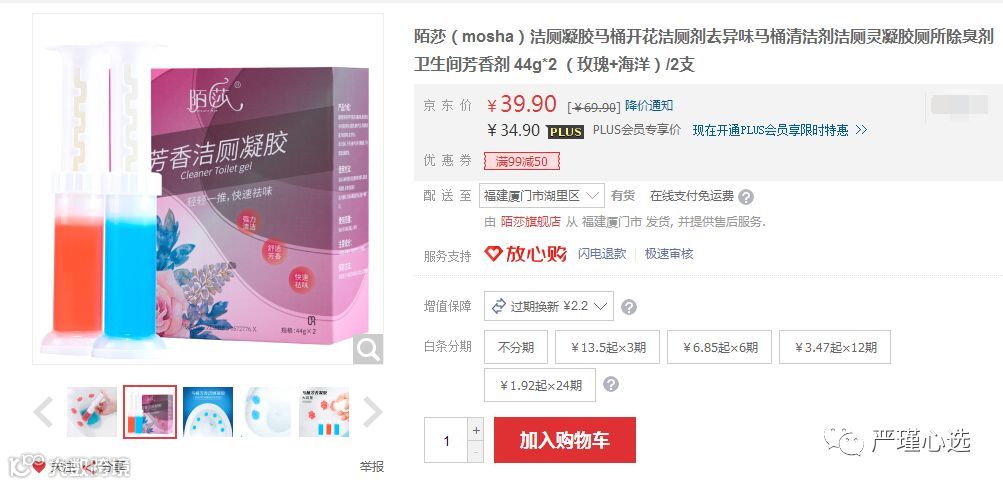
Task: Expand PLUS member offer link arrows
Action: [x=861, y=130]
